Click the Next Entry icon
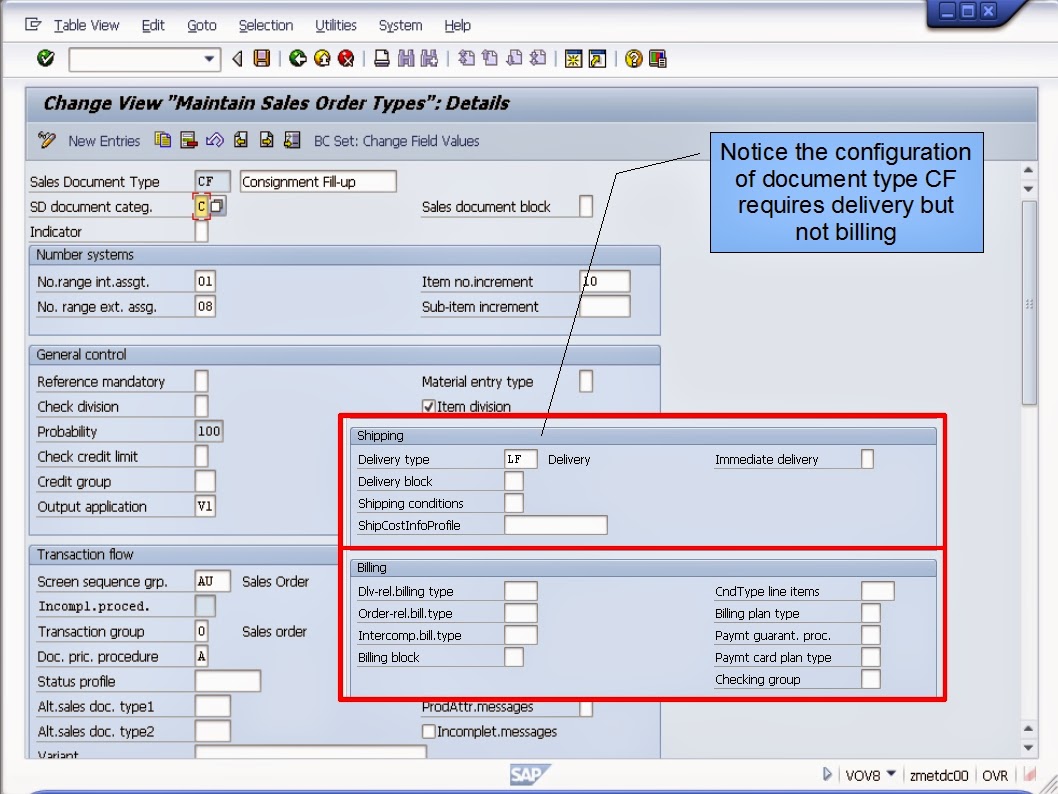 [x=267, y=140]
